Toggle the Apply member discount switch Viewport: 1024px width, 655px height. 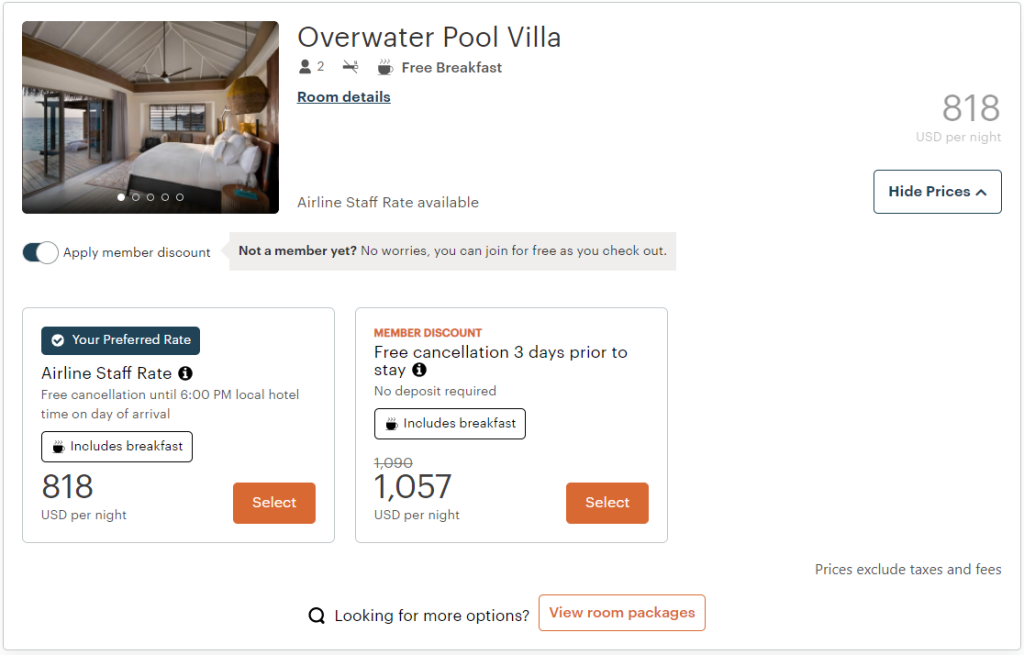[x=41, y=252]
